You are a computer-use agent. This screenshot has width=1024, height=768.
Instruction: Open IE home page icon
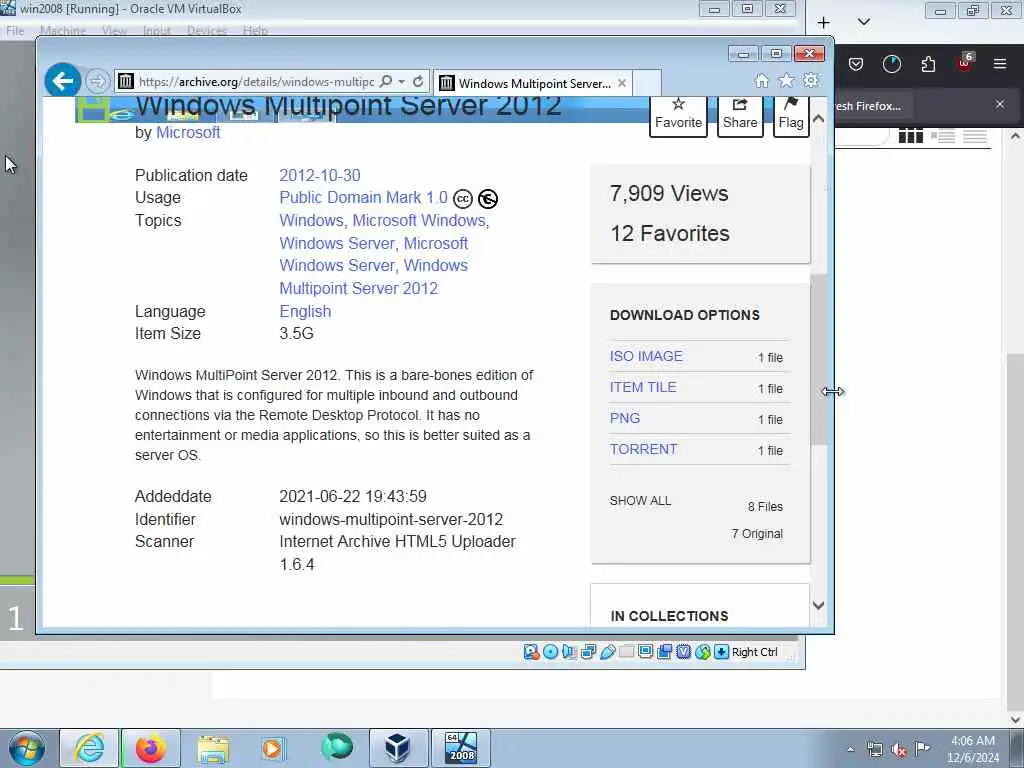tap(761, 81)
